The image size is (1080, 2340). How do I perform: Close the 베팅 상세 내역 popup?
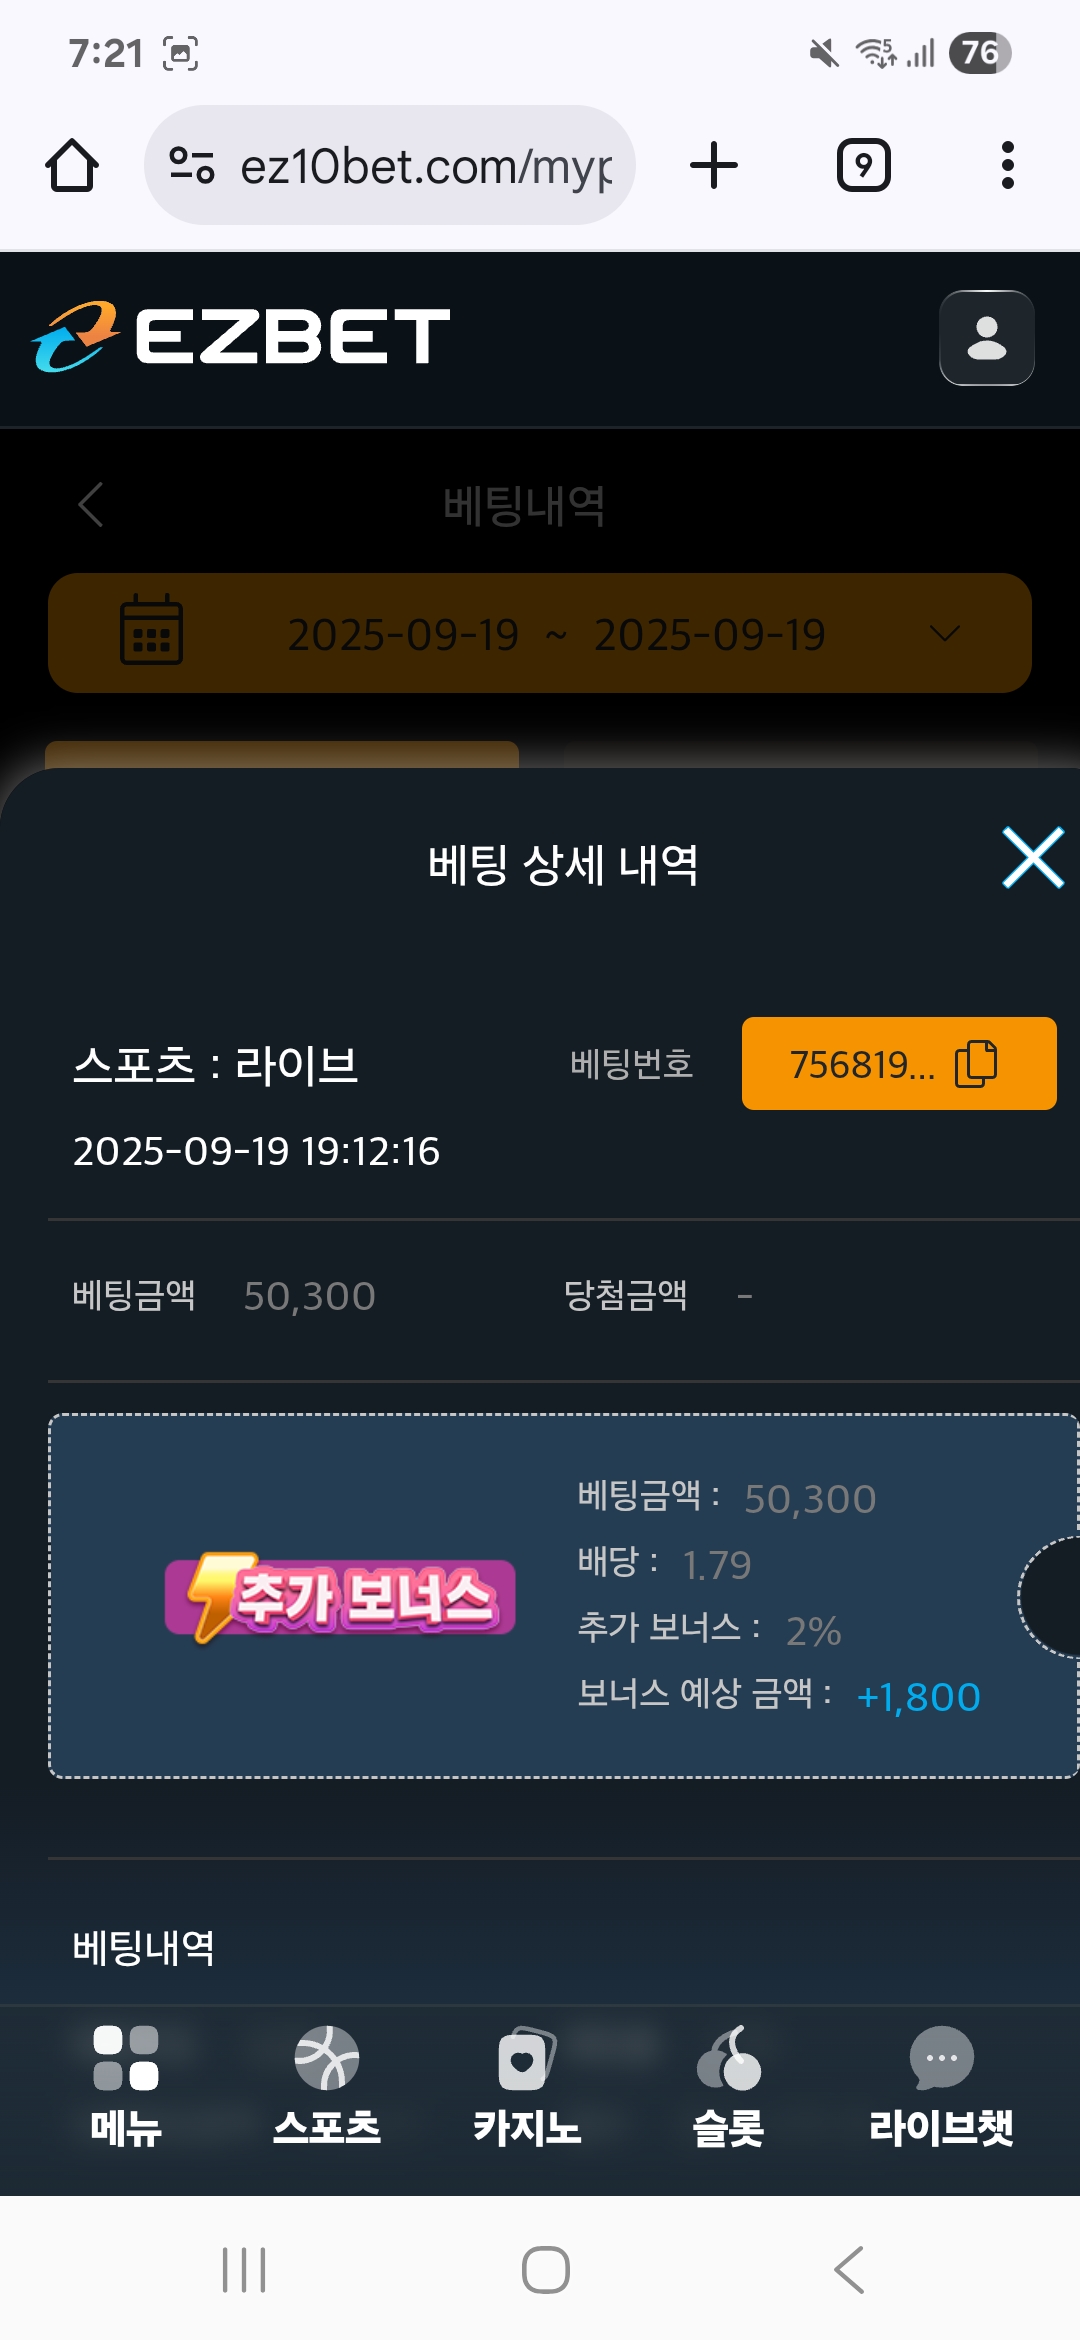point(1033,858)
